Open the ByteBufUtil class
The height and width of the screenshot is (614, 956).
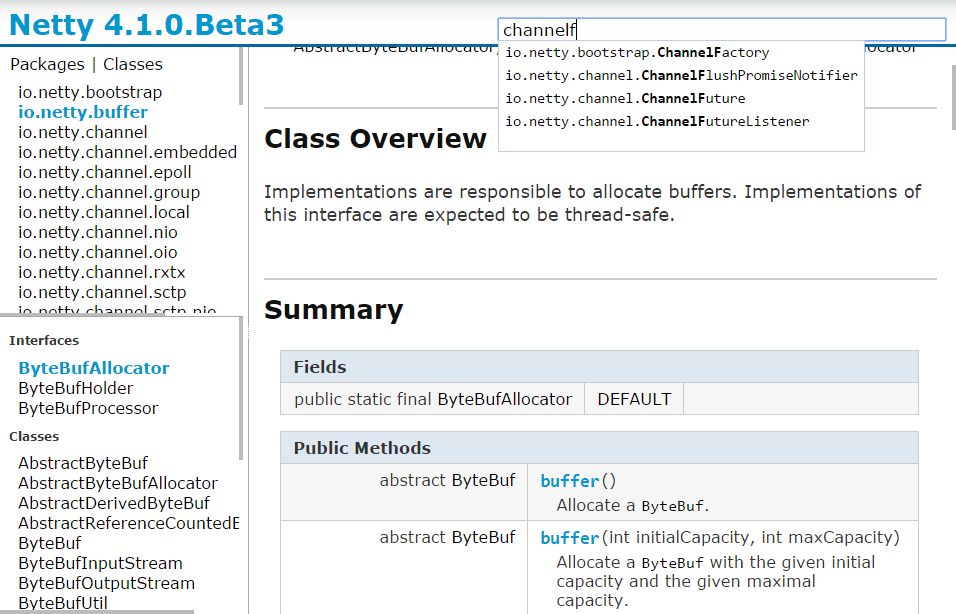click(63, 603)
